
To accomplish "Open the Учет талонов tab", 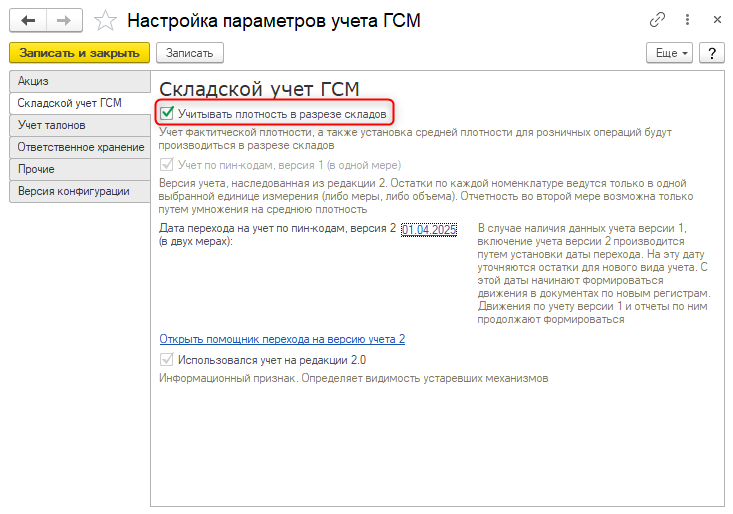I will [52, 125].
